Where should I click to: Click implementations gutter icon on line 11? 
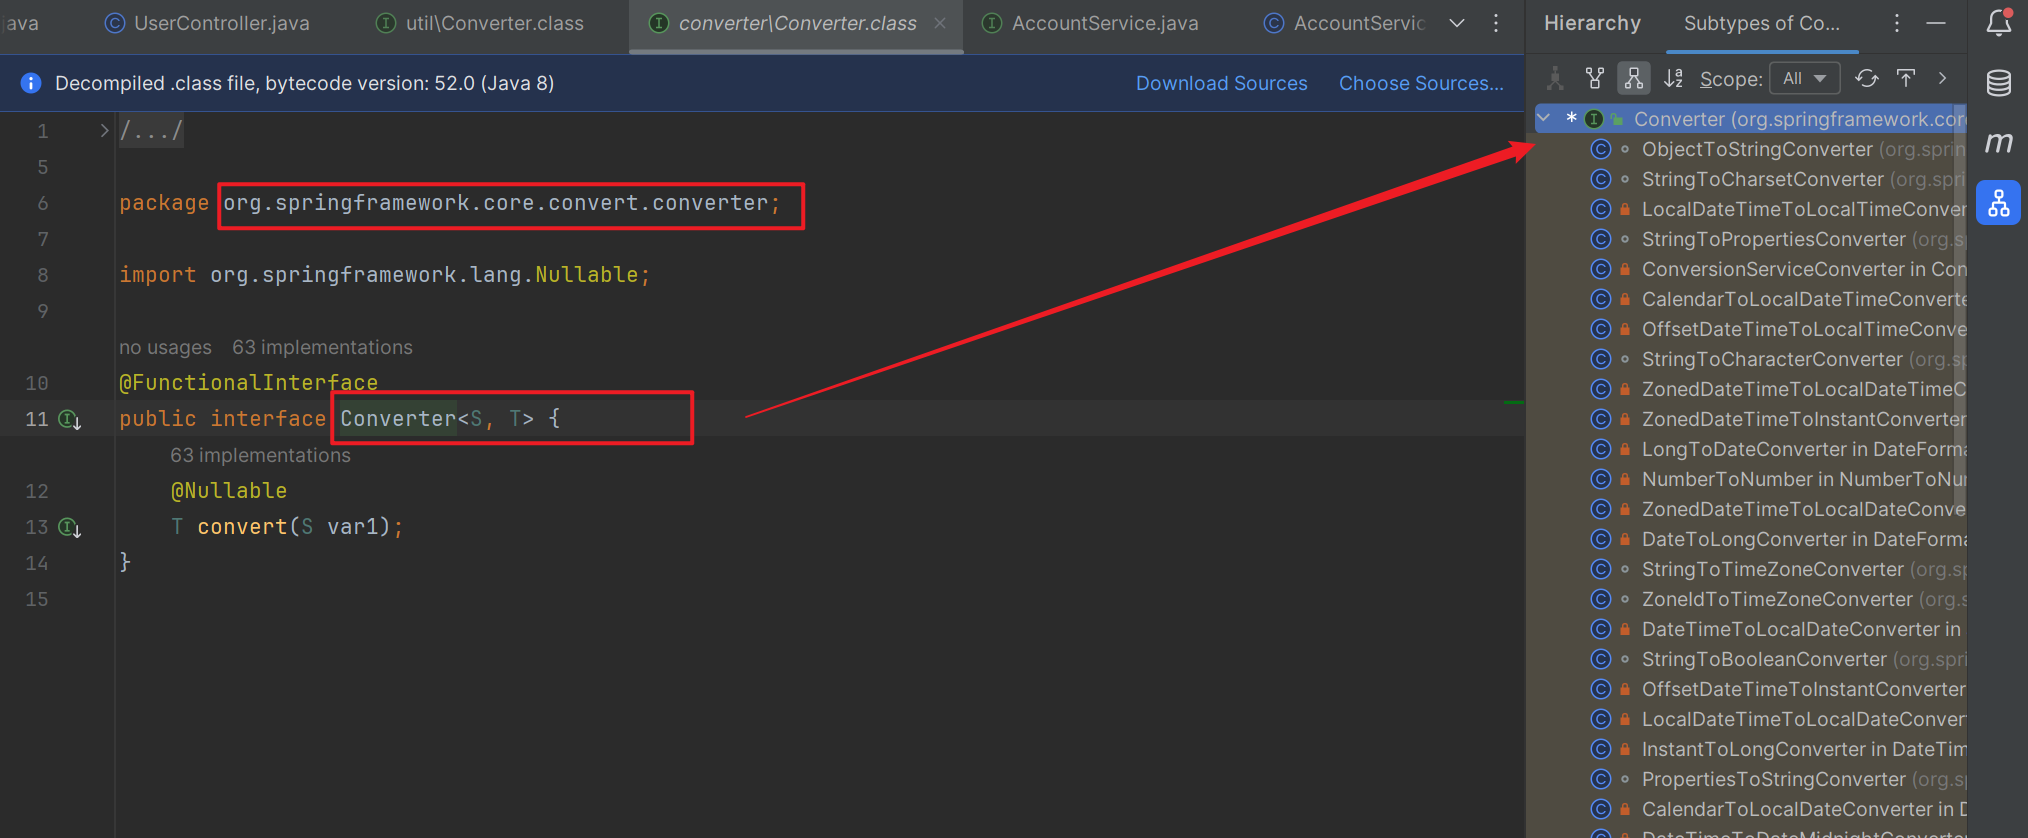click(x=70, y=419)
